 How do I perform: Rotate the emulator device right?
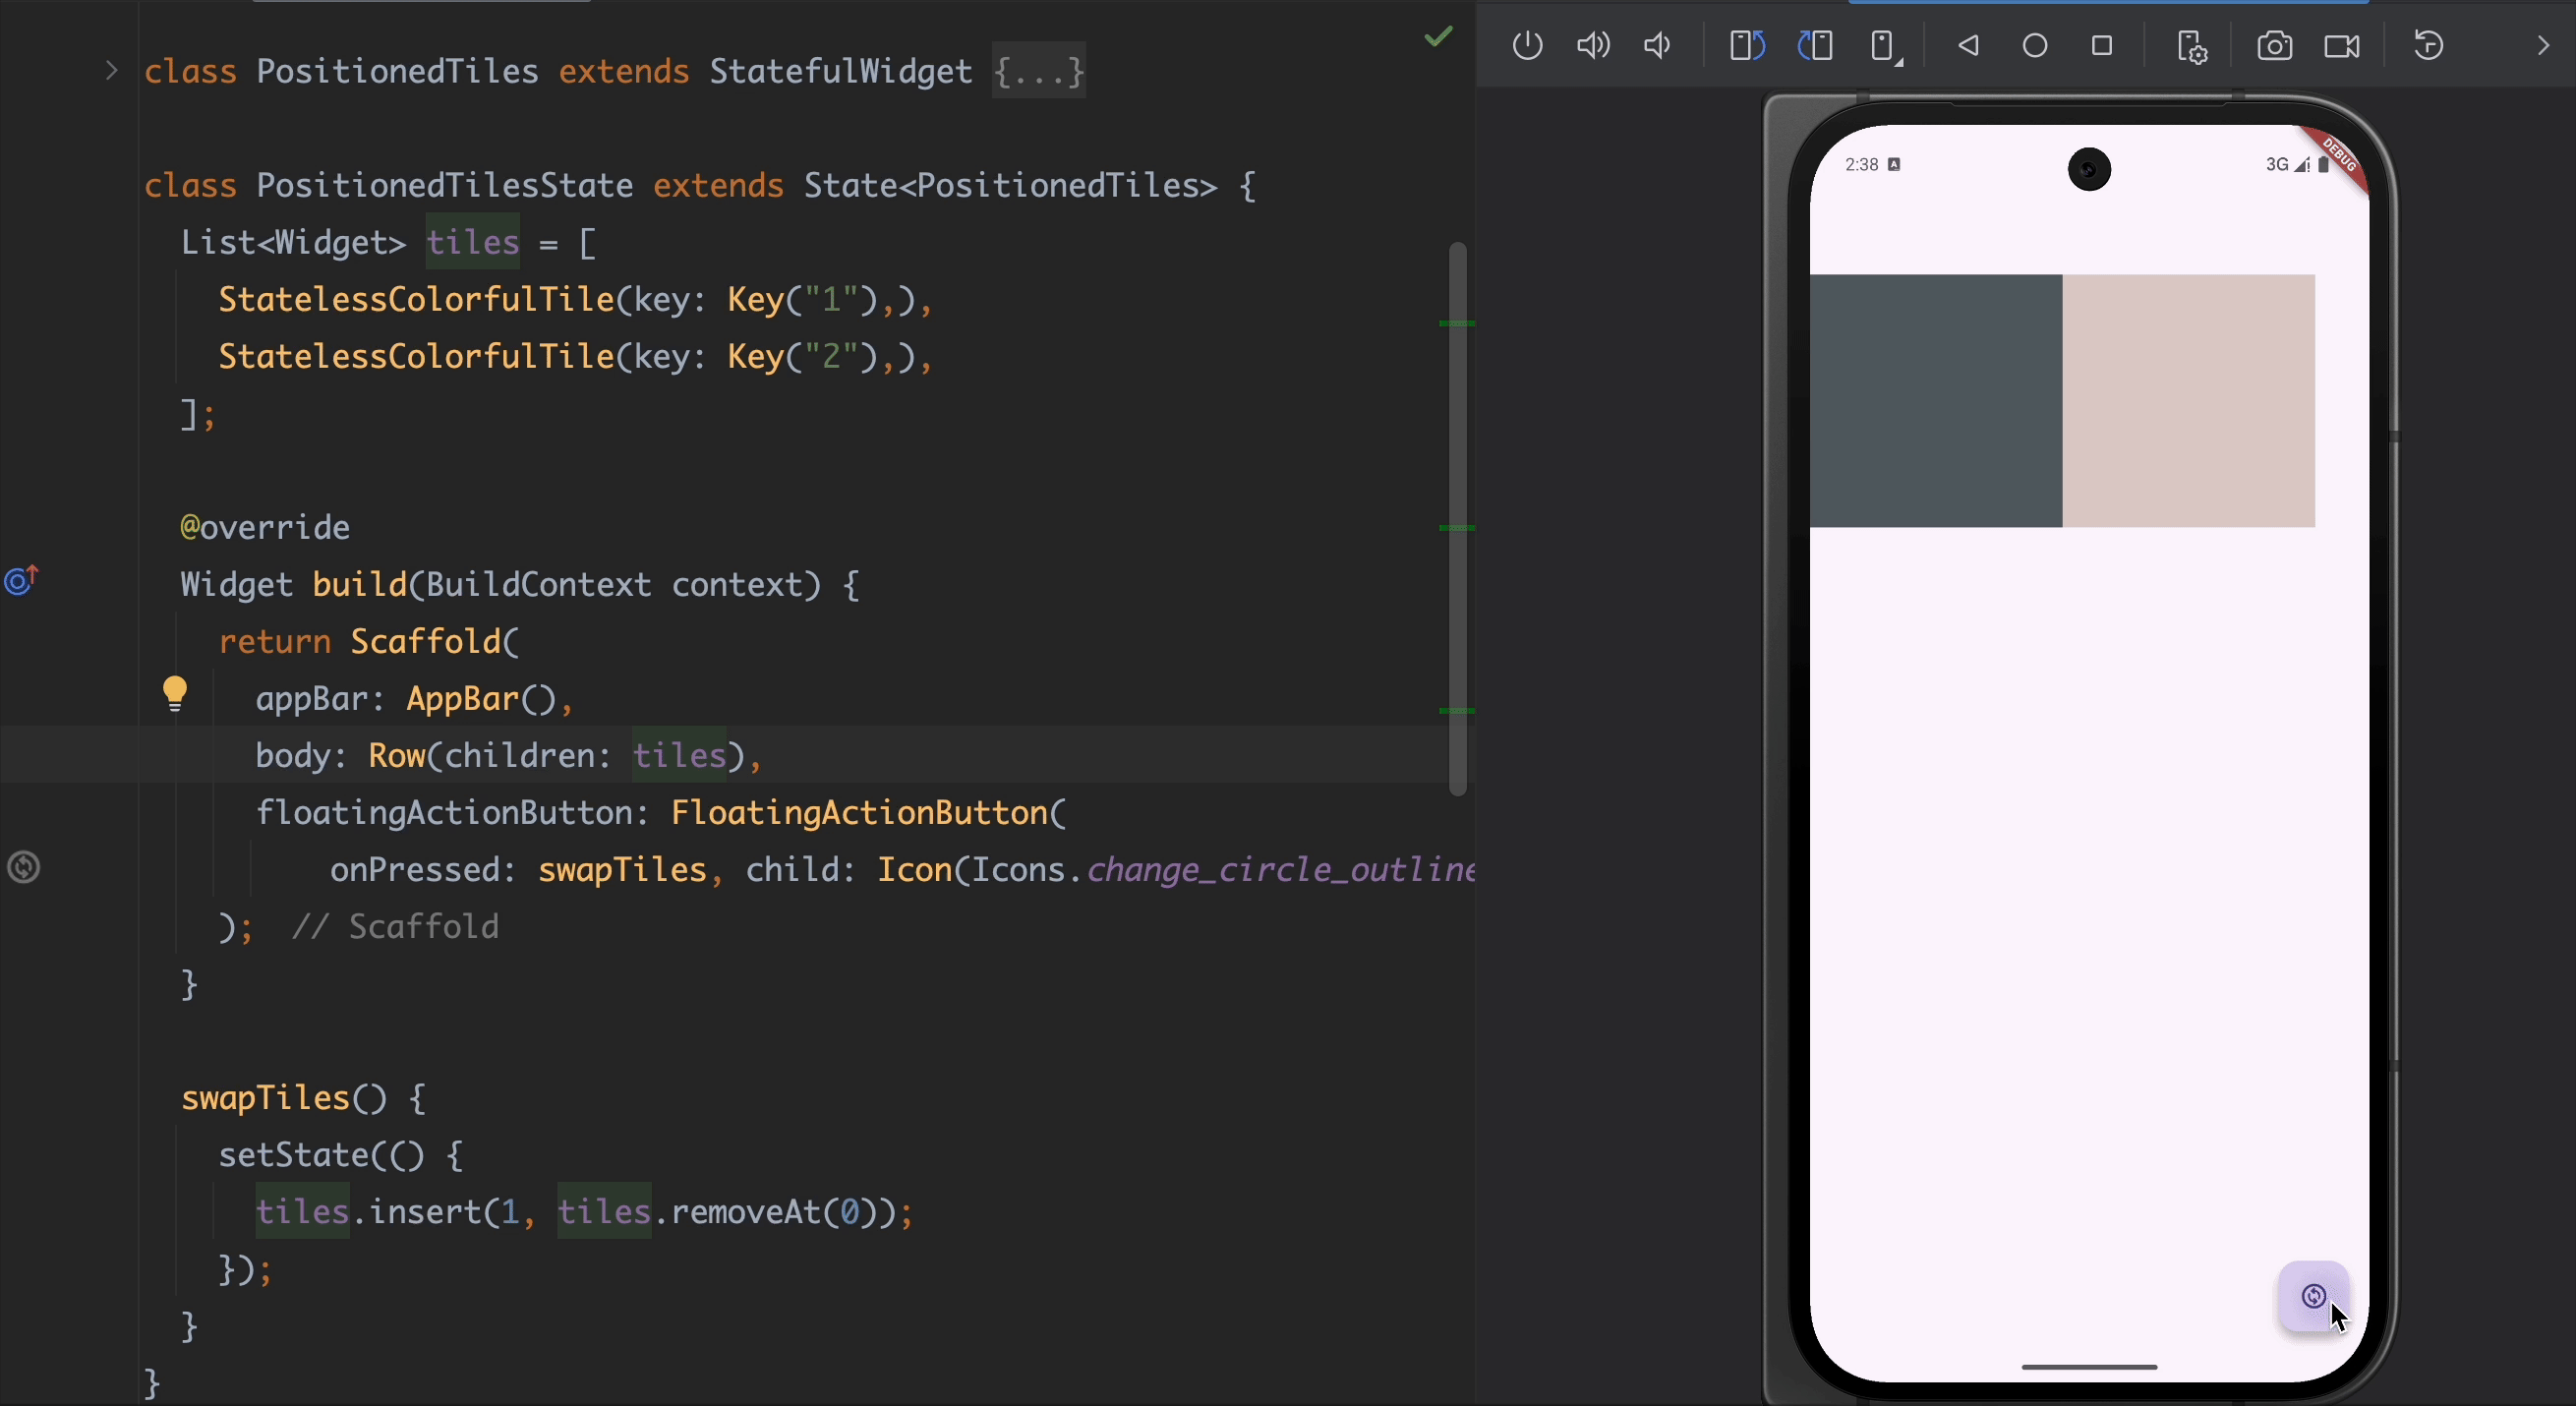pos(1815,46)
